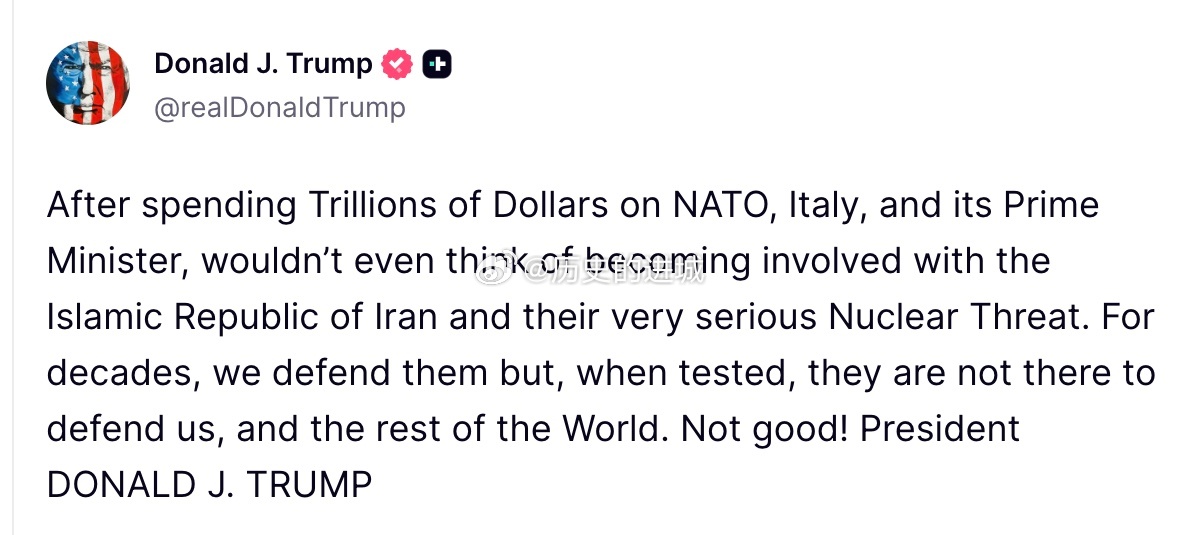Click the red verified checkmark badge
The width and height of the screenshot is (1182, 535).
point(397,64)
